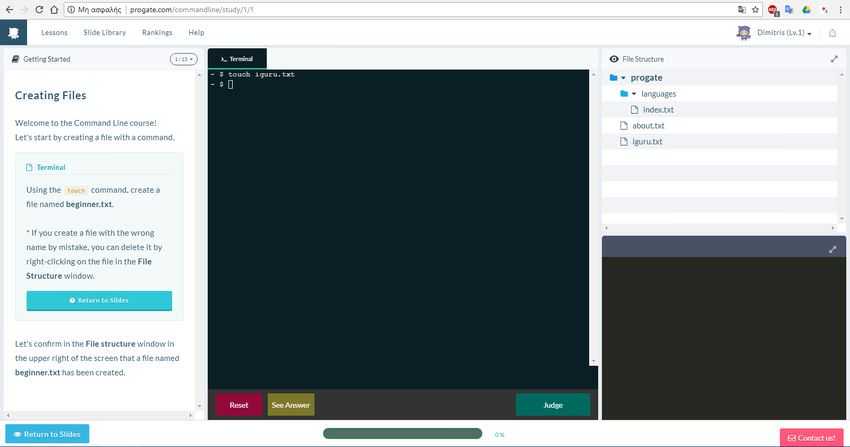
Task: Expand the File Structure panel
Action: click(x=834, y=59)
